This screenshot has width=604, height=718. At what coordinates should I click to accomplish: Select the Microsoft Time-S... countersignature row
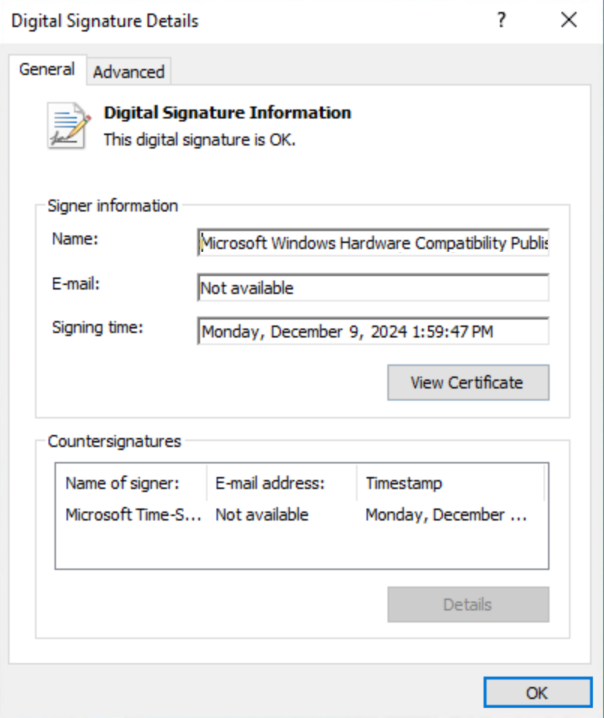[301, 515]
